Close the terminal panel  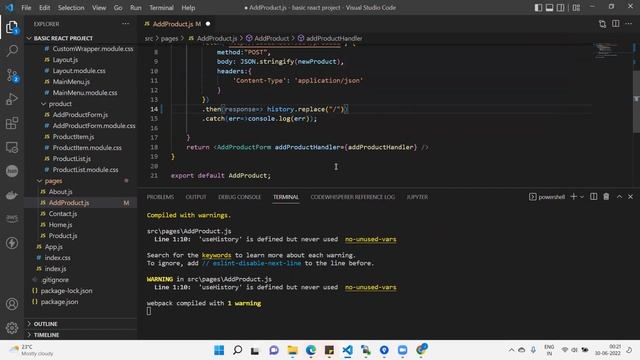click(x=631, y=197)
